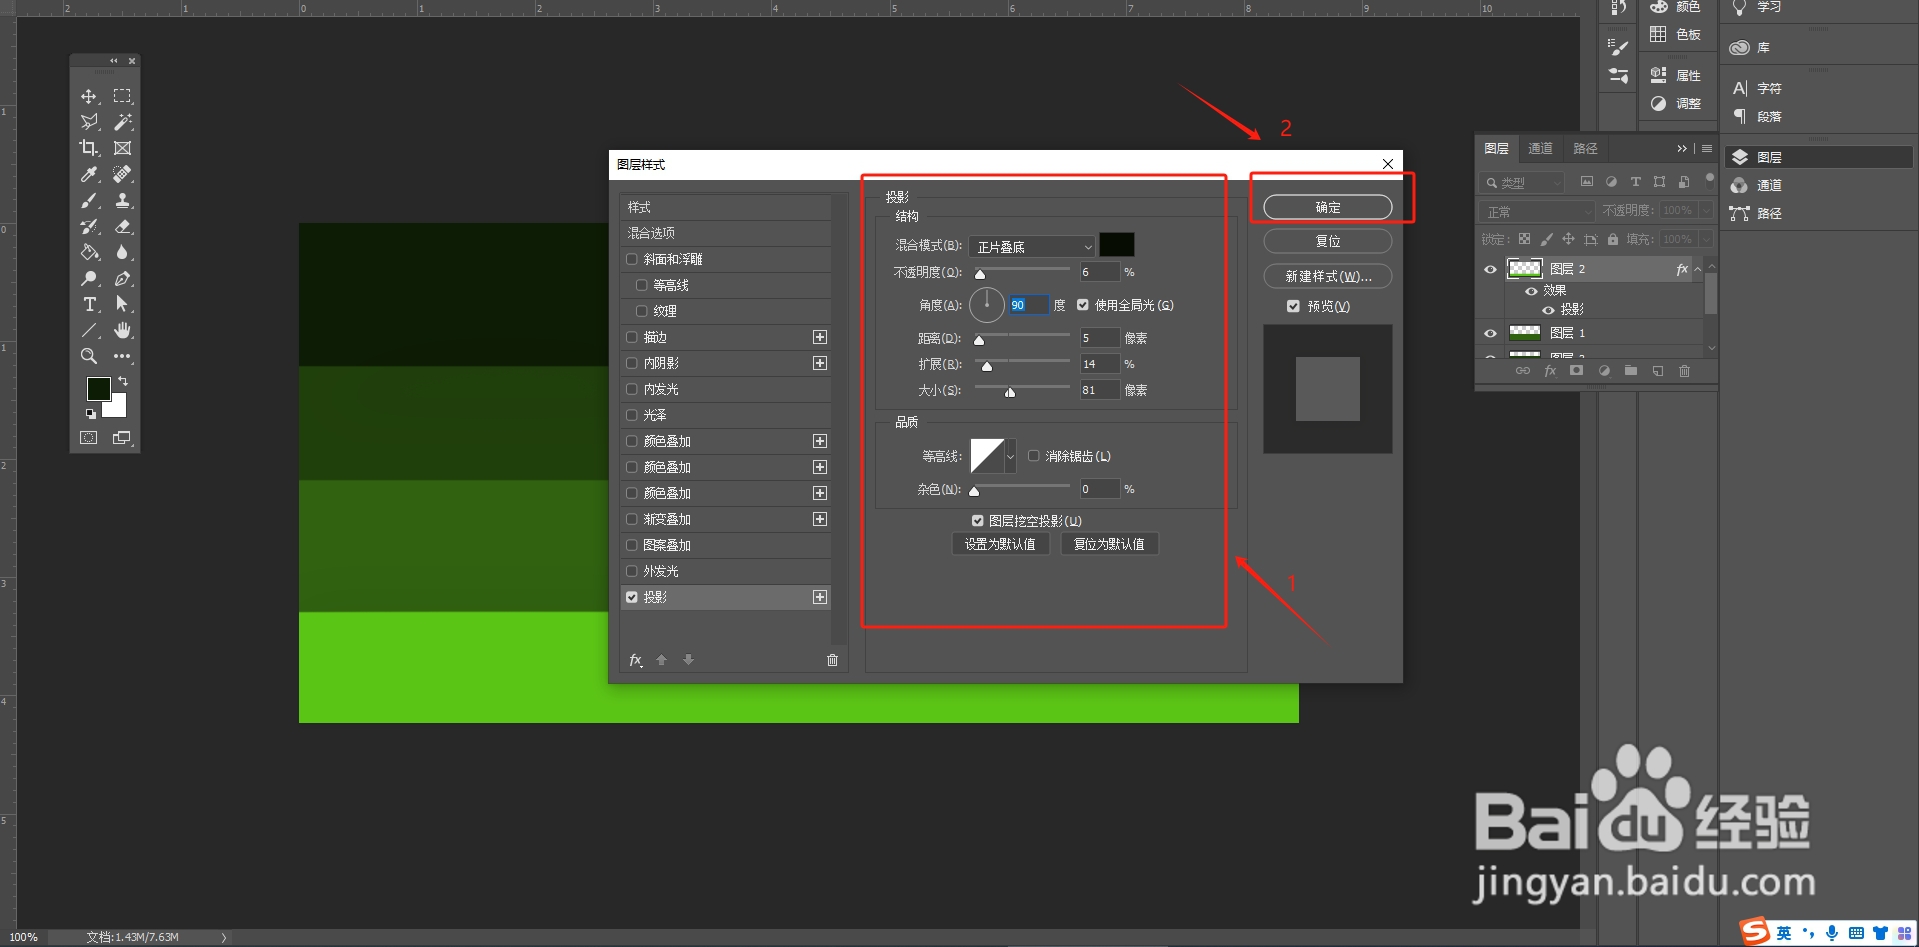Image resolution: width=1919 pixels, height=947 pixels.
Task: Toggle Quick Mask mode in toolbox
Action: (89, 438)
